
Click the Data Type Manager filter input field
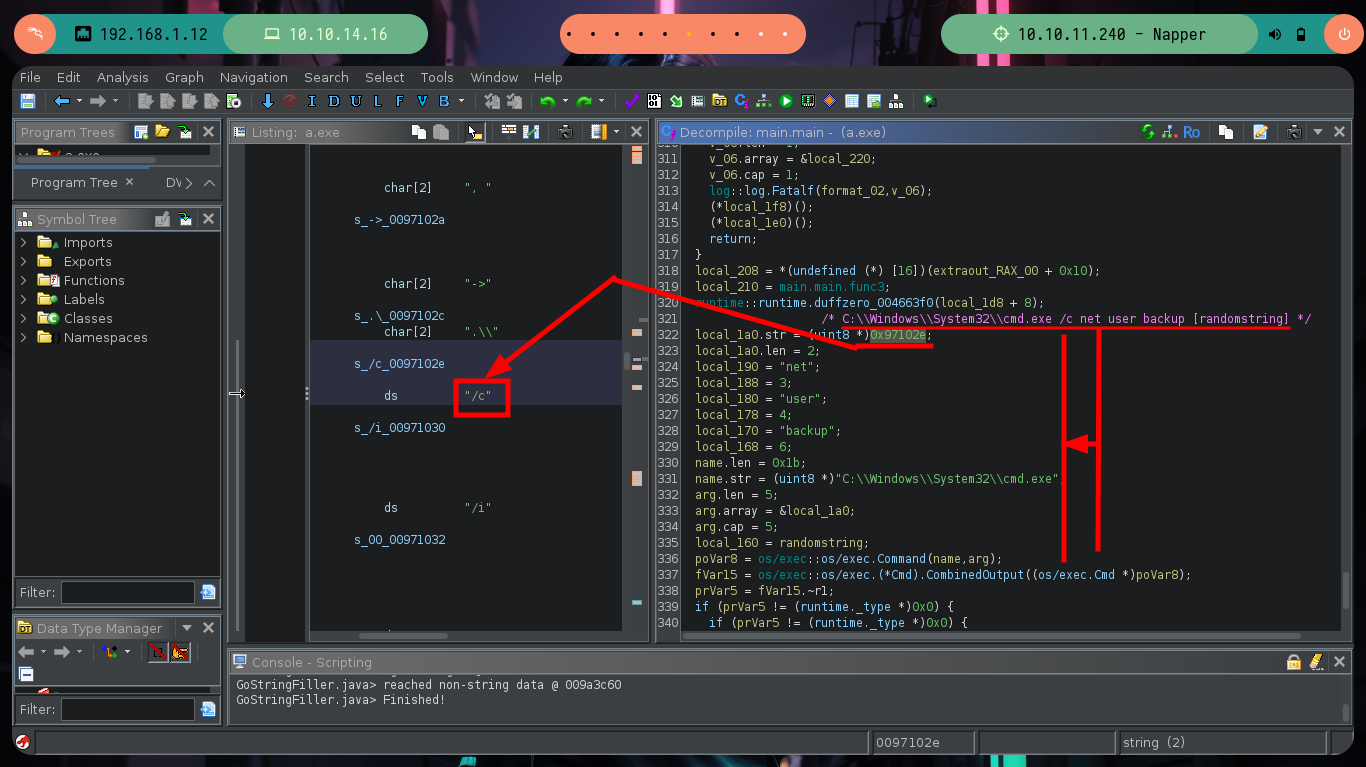[127, 709]
